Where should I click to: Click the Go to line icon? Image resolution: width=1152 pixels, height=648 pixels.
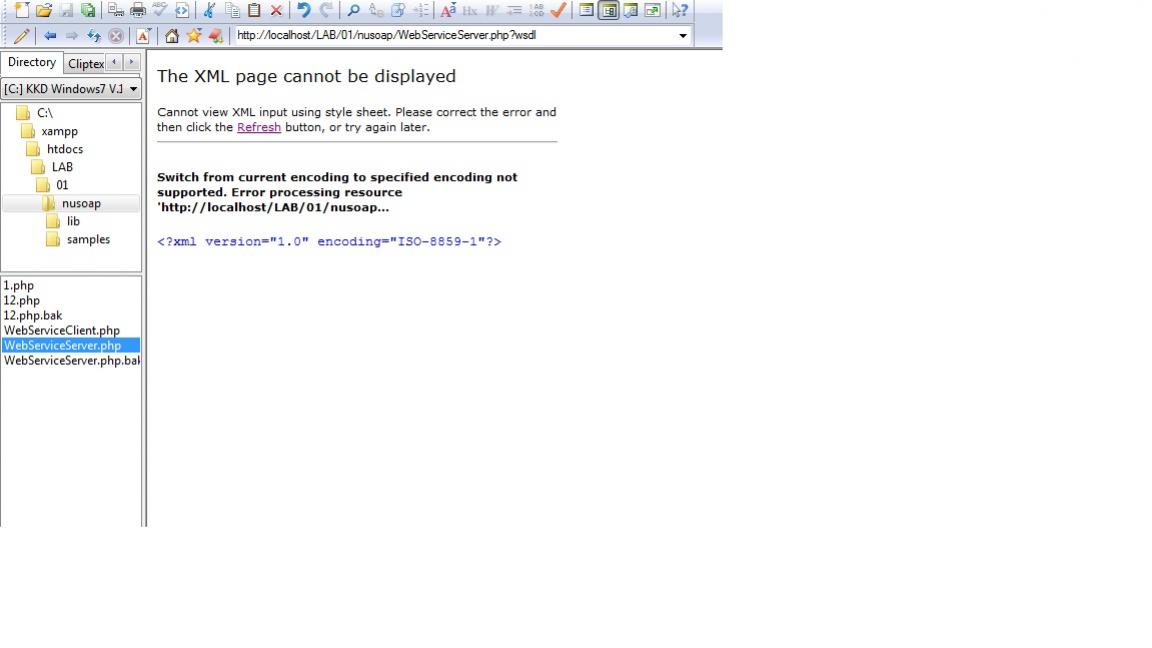[421, 10]
